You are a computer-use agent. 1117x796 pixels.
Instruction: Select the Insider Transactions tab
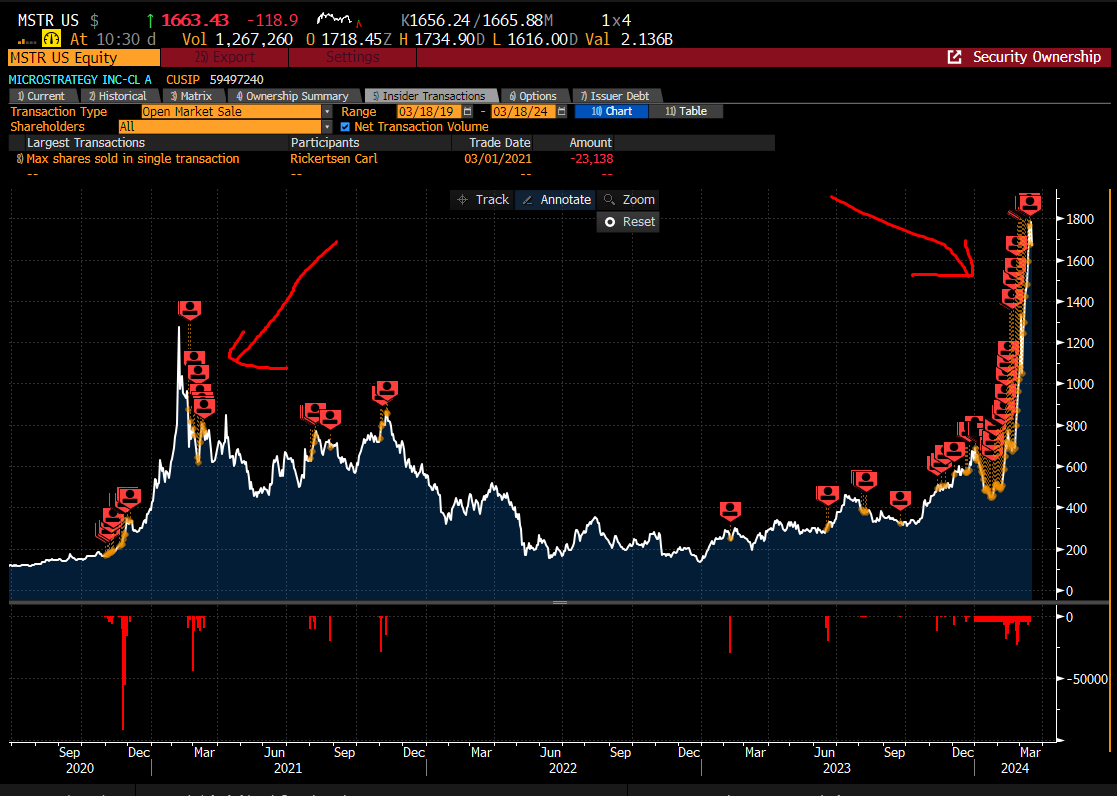(430, 95)
